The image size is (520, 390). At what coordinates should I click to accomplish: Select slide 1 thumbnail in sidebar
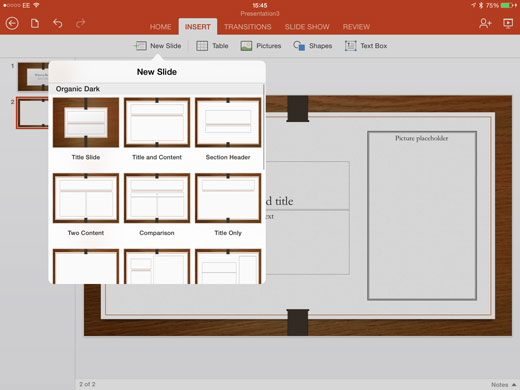(x=33, y=77)
